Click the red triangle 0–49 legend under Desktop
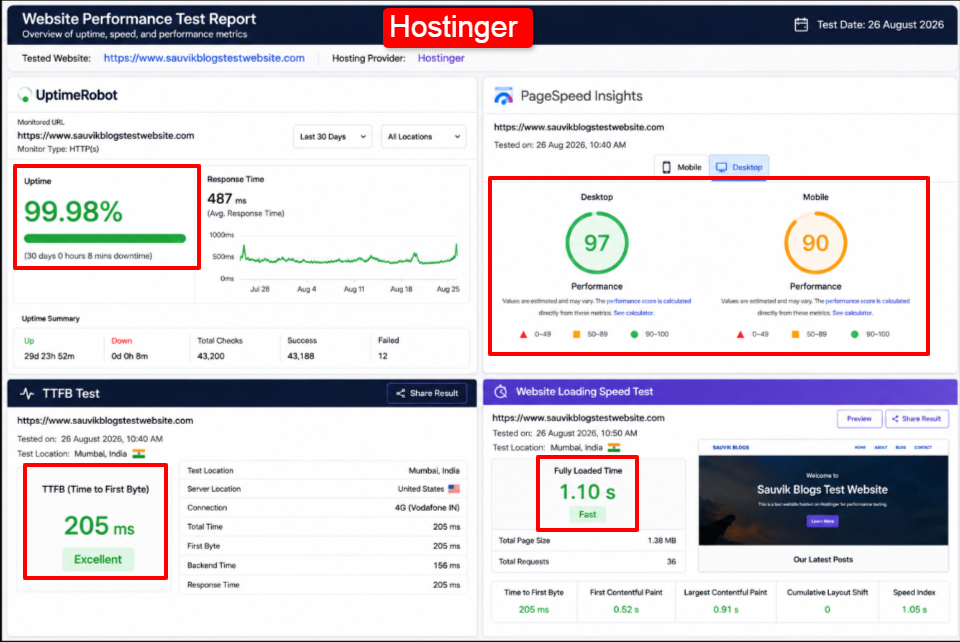 coord(523,334)
